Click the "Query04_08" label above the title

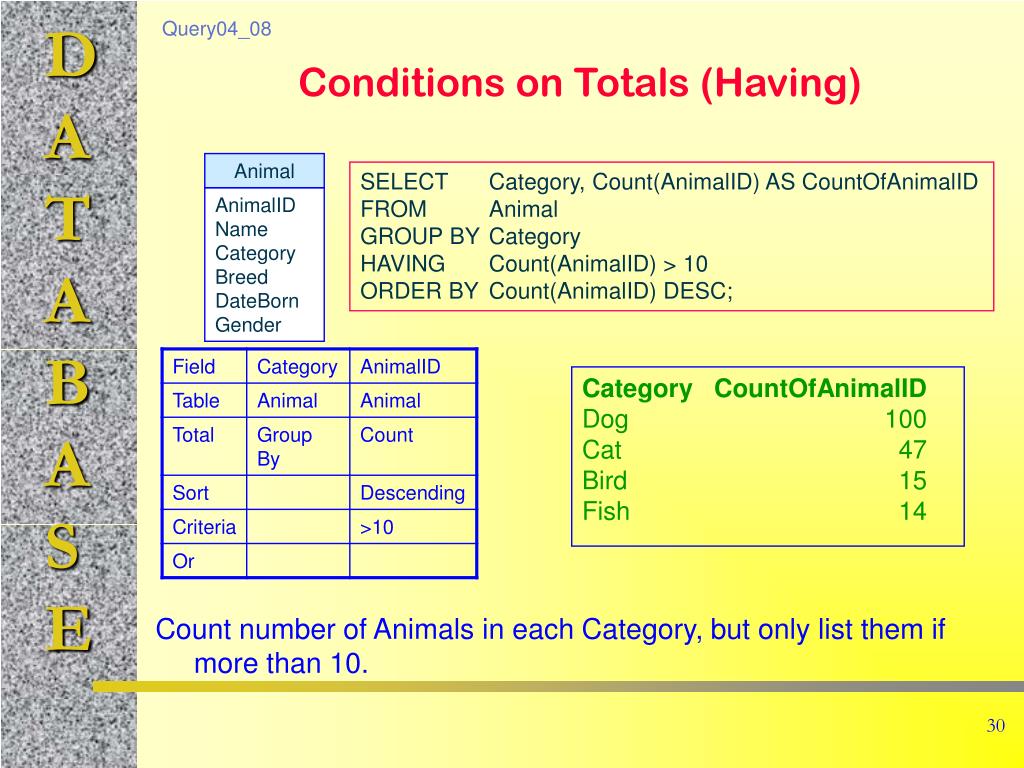[x=216, y=29]
